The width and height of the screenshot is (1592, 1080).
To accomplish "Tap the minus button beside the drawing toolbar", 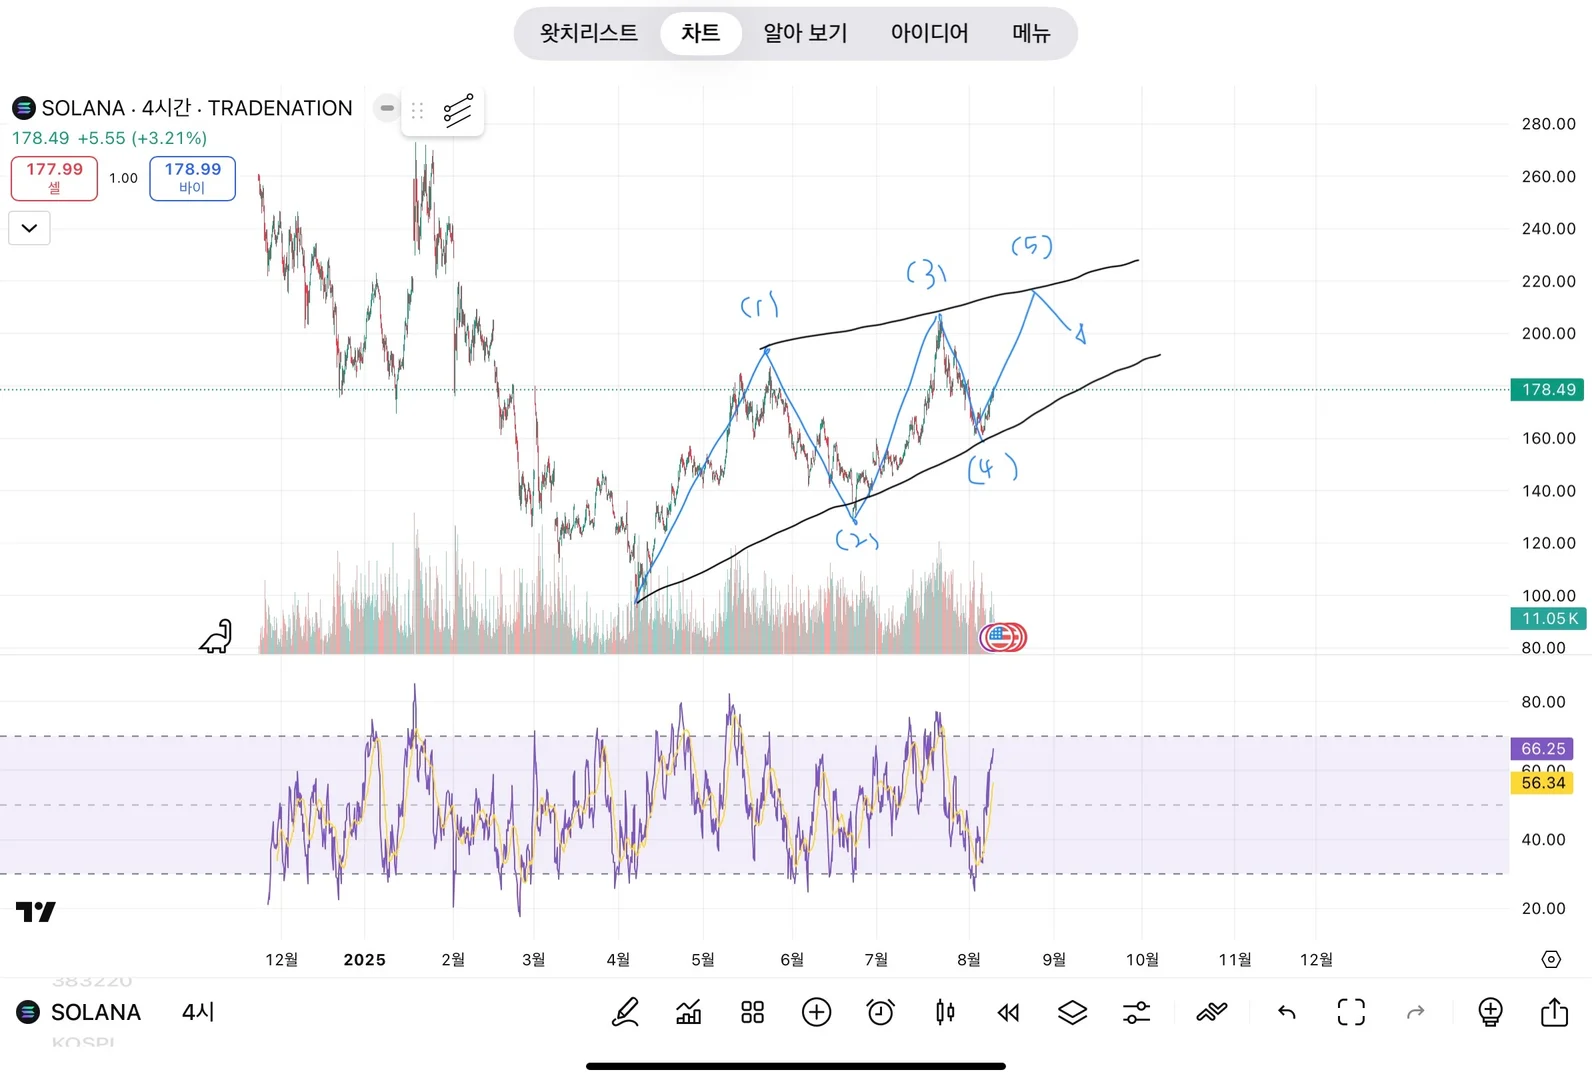I will point(387,108).
